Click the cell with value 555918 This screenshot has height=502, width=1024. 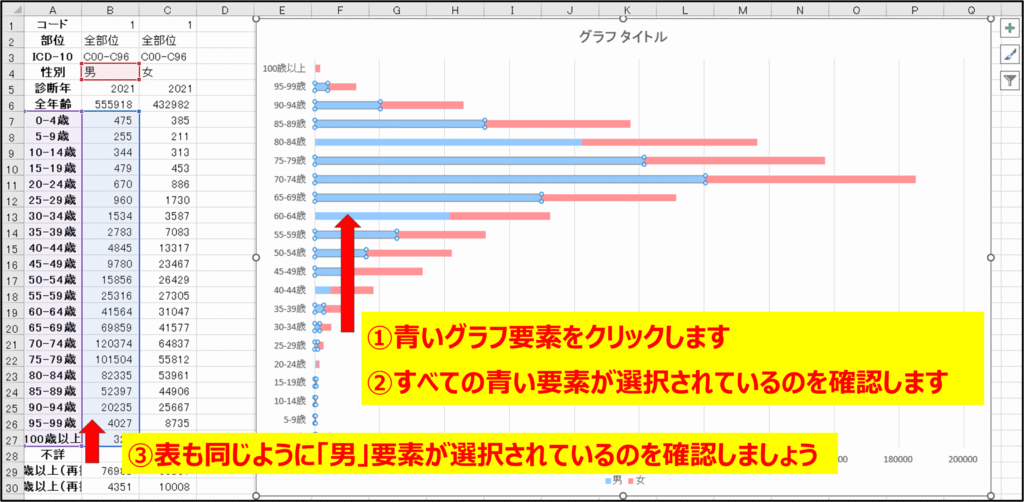click(x=110, y=105)
